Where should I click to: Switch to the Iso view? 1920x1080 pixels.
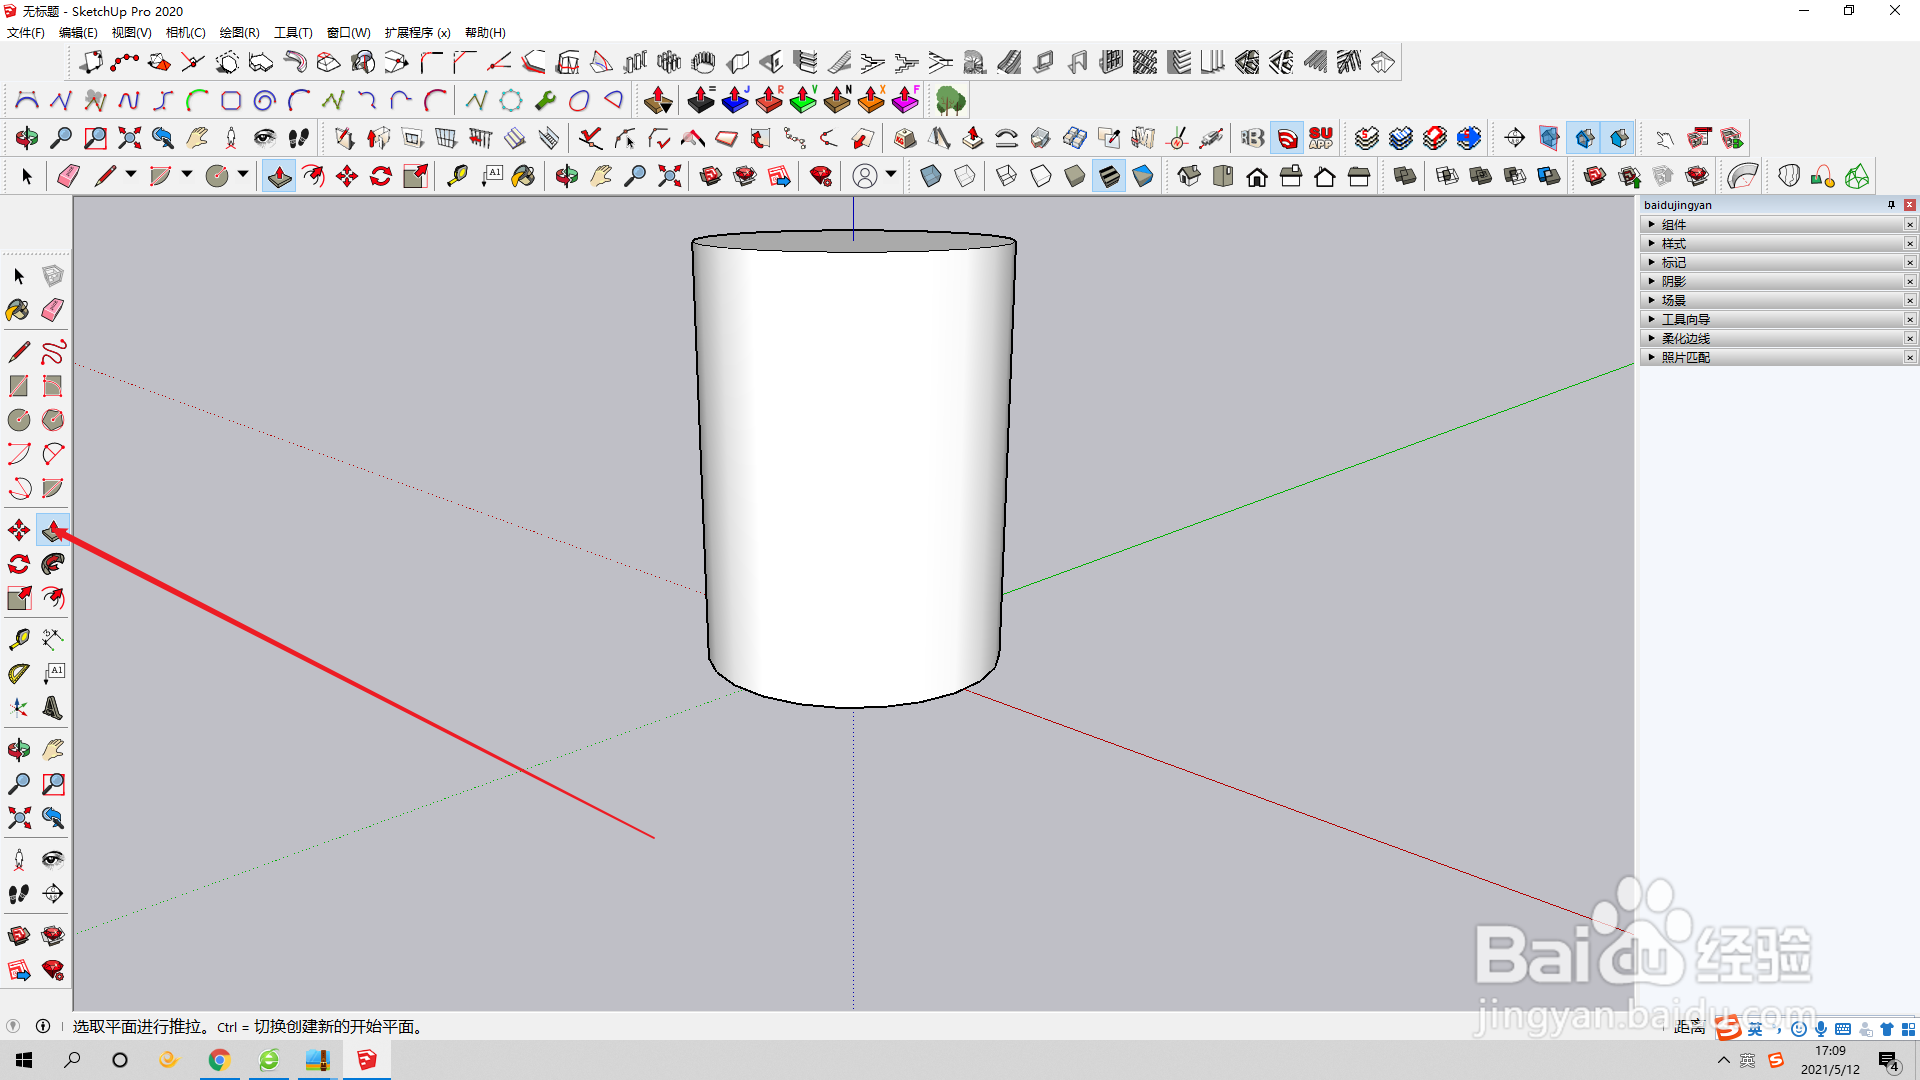[1189, 176]
